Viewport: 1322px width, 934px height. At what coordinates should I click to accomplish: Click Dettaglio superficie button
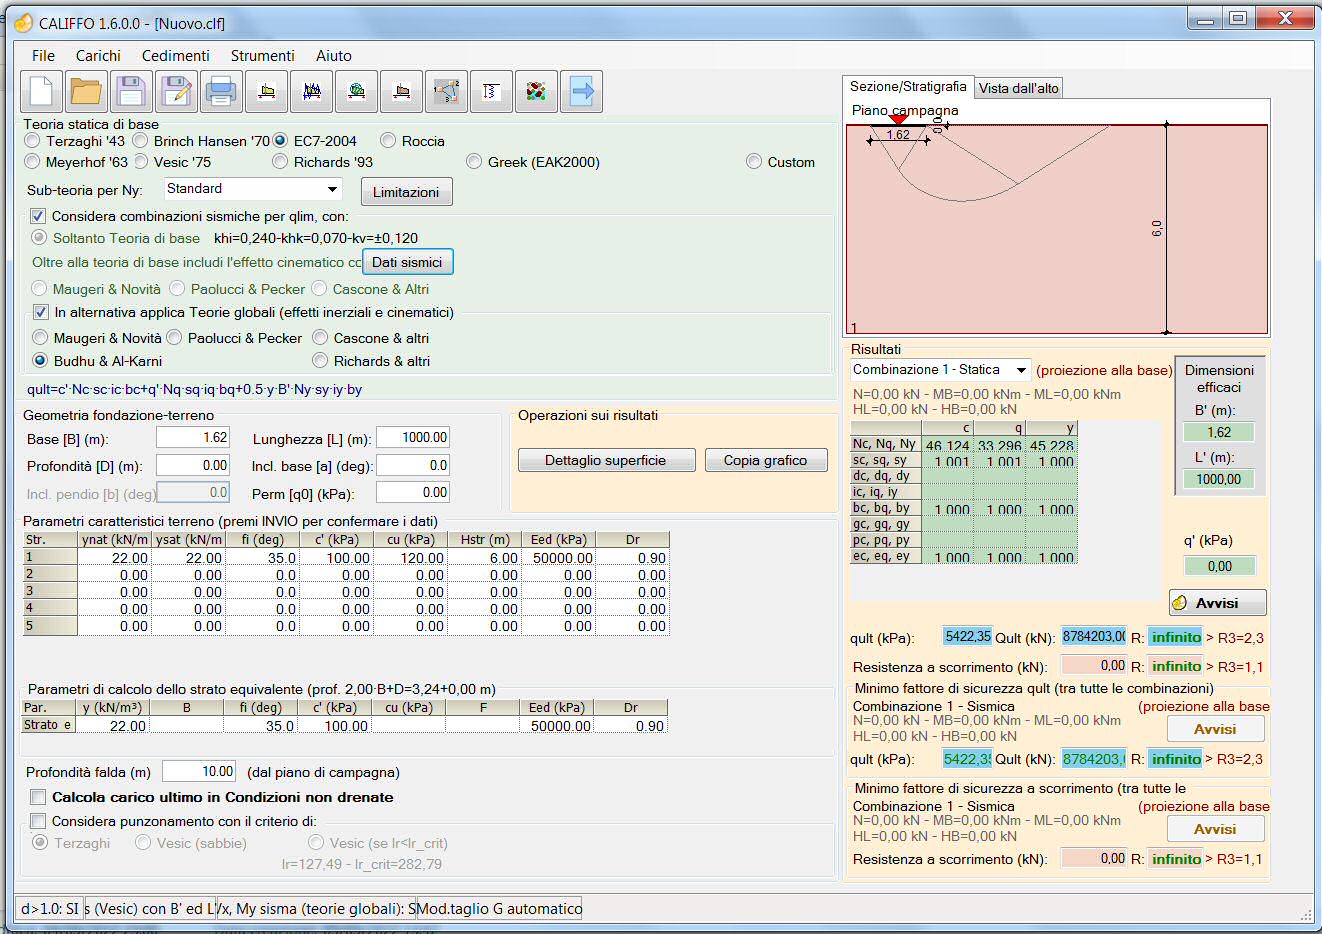click(x=605, y=460)
